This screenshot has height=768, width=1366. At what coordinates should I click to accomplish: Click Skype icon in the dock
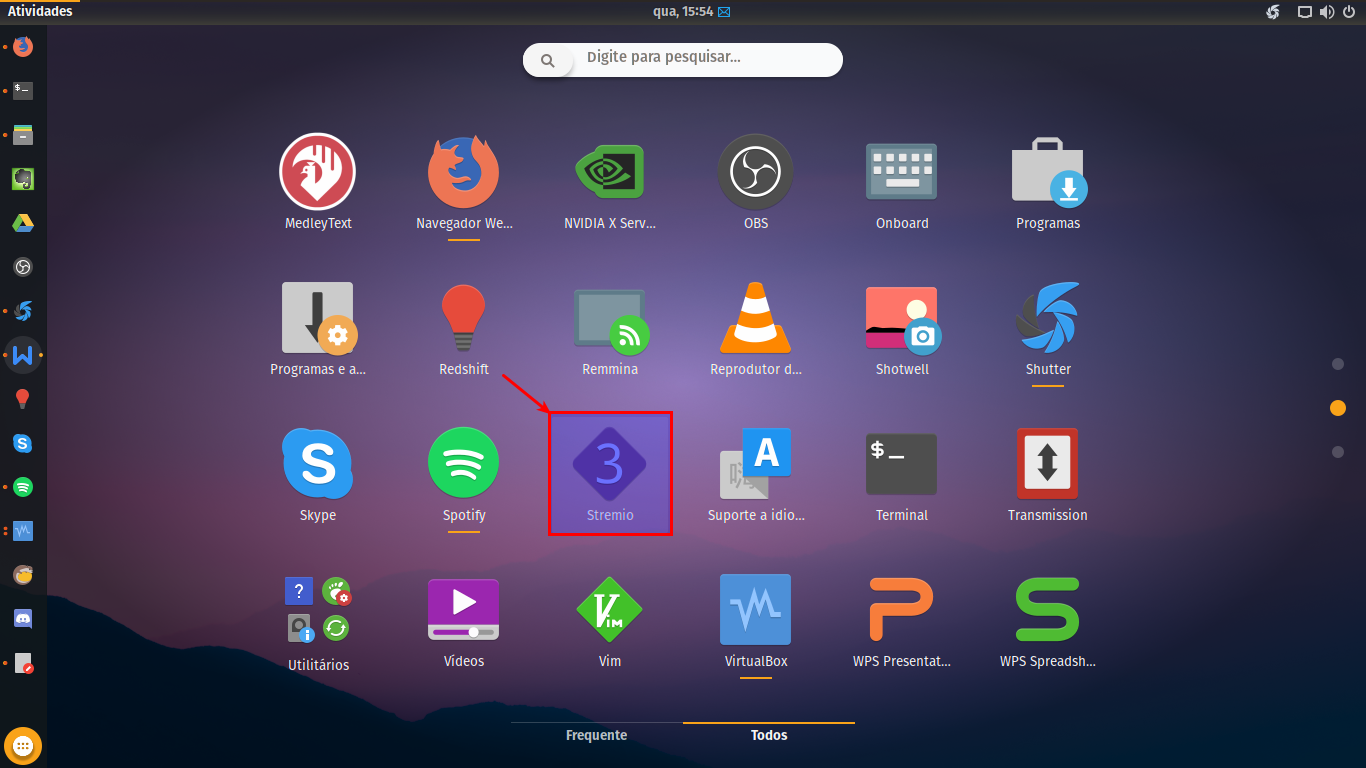[23, 443]
